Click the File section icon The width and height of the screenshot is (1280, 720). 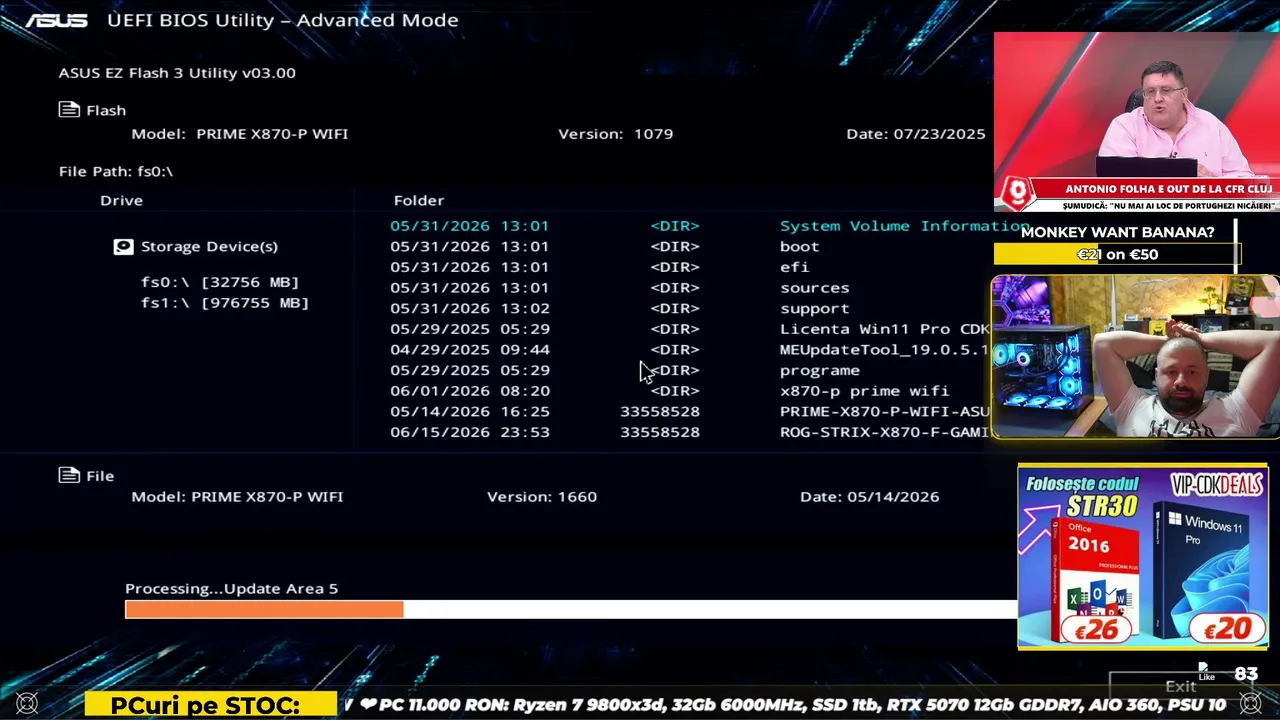[69, 475]
